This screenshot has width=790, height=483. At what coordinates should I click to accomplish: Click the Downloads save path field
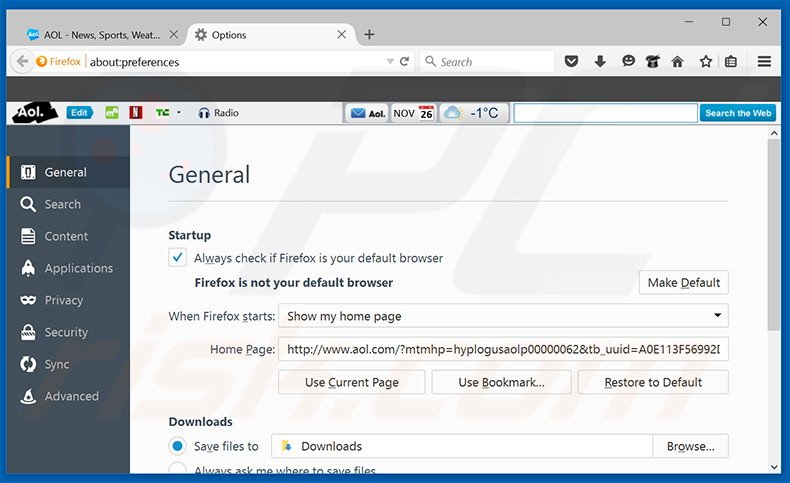click(462, 446)
